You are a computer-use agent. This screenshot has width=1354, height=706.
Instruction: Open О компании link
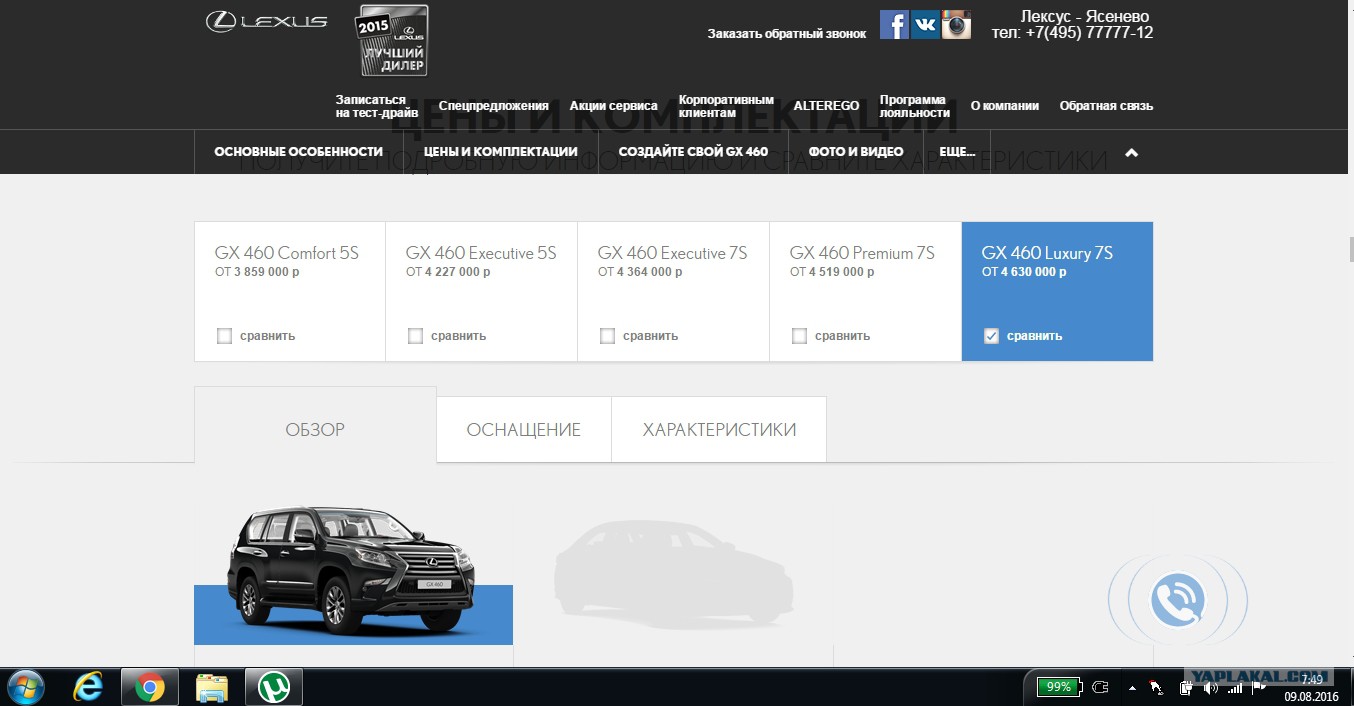pyautogui.click(x=1004, y=106)
